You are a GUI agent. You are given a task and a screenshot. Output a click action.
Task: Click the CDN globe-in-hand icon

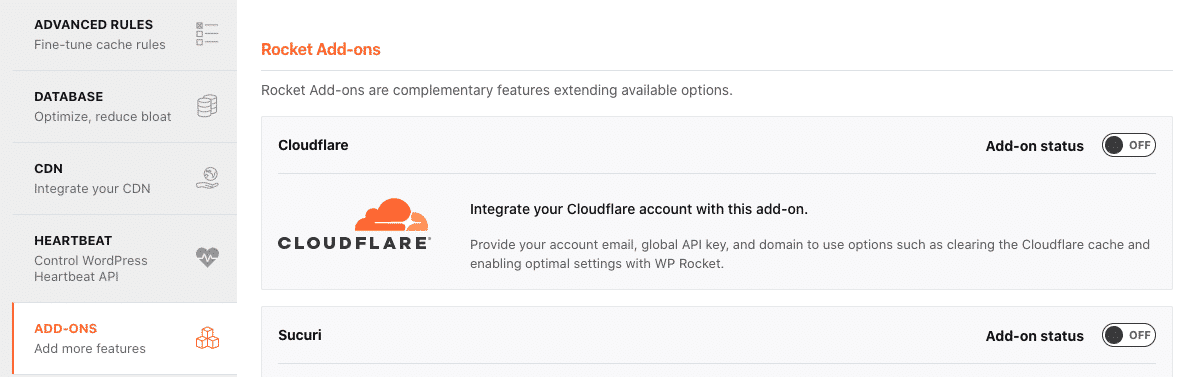[207, 178]
